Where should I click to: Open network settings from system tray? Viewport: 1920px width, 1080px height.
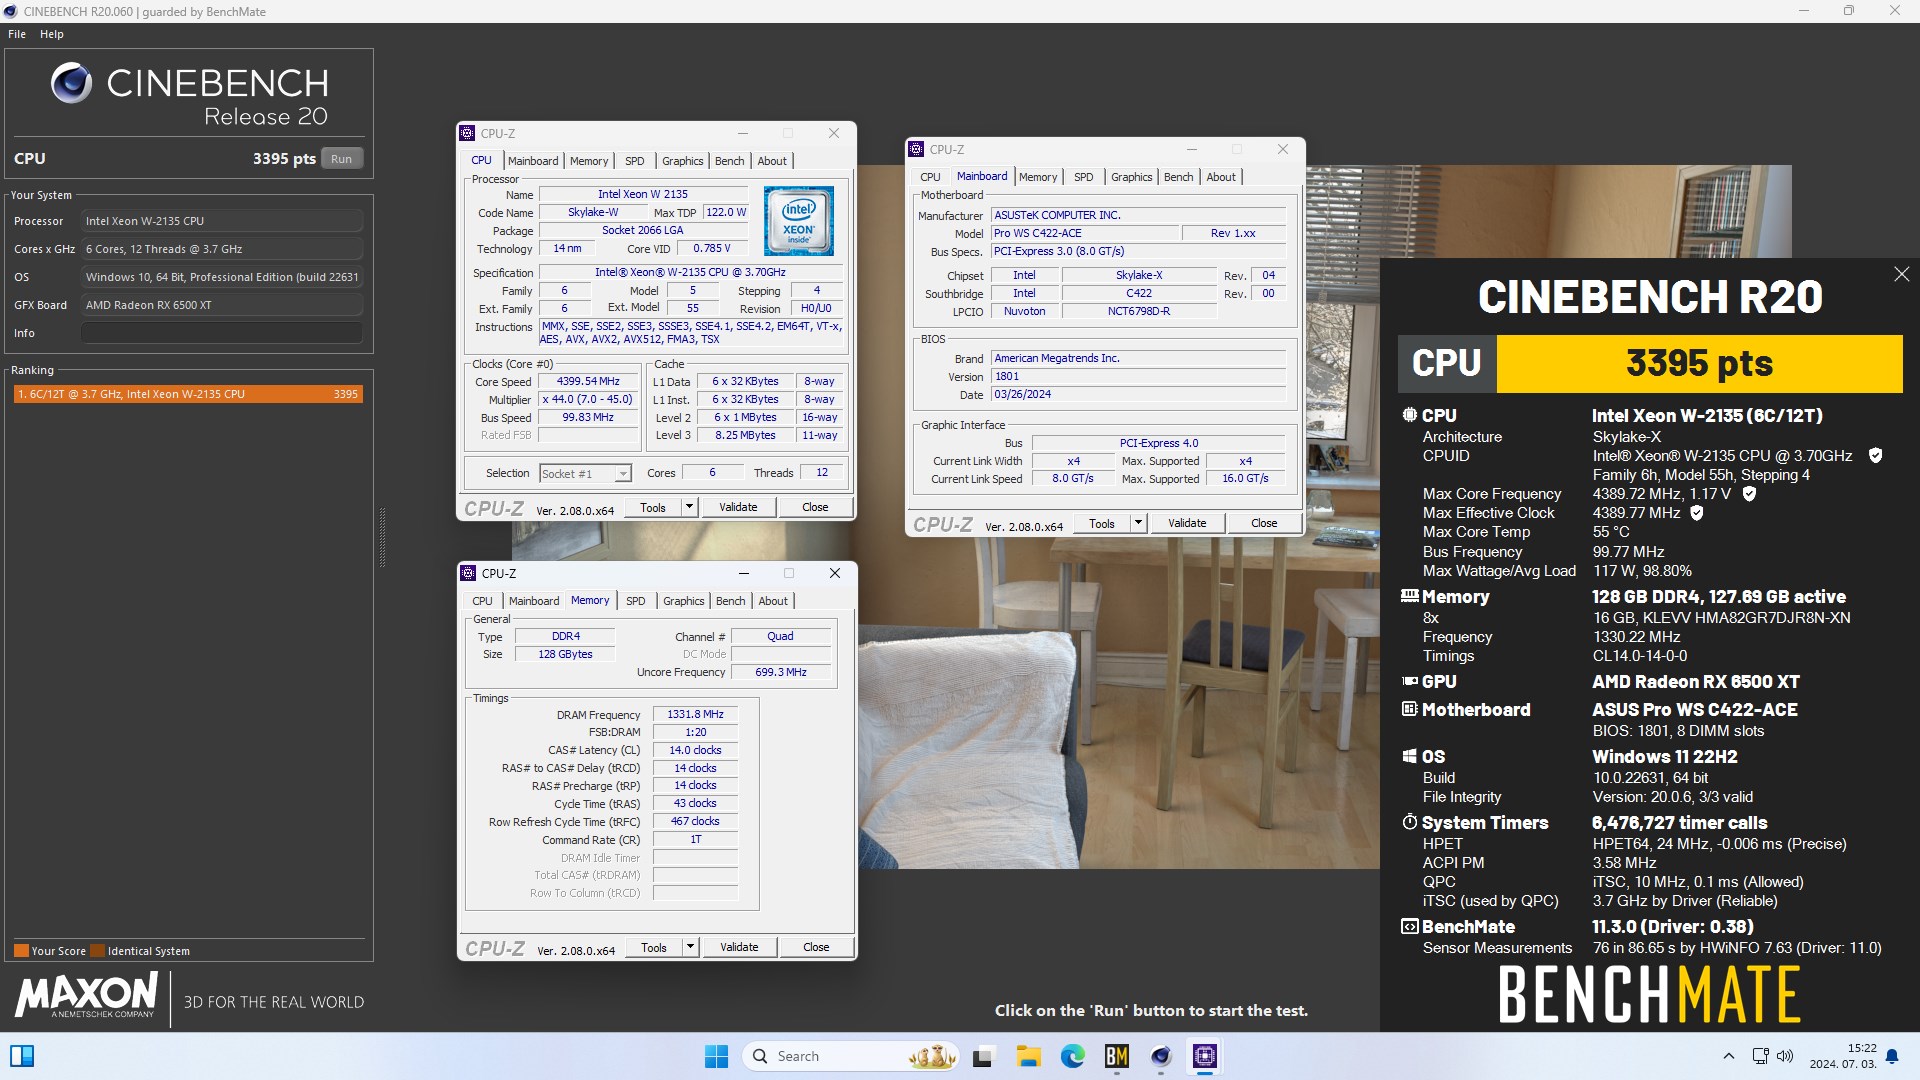point(1761,1056)
